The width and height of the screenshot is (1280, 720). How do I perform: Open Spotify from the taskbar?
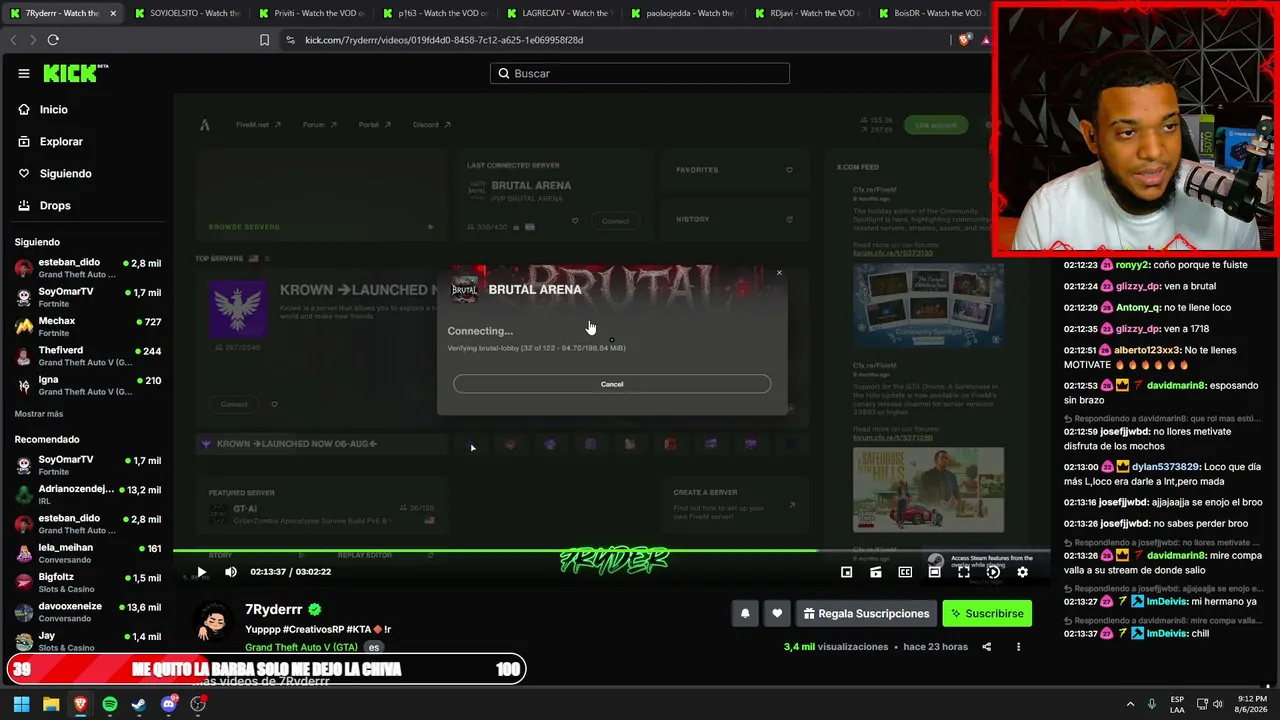pos(110,704)
